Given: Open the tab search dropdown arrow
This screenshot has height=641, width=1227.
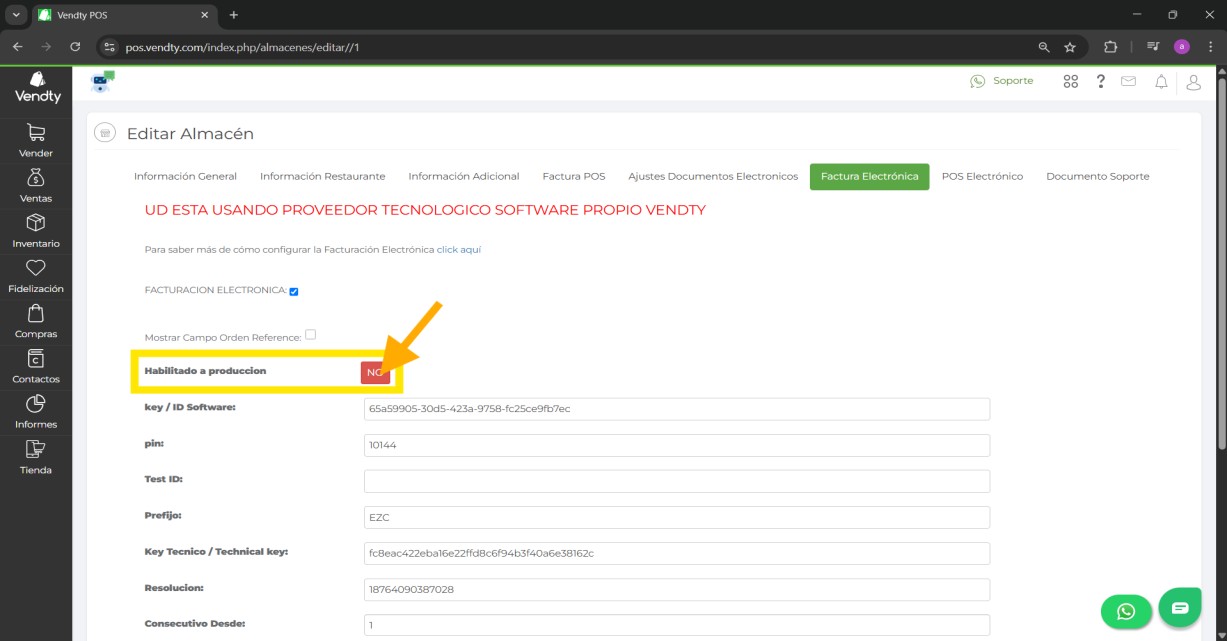Looking at the screenshot, I should (x=16, y=15).
